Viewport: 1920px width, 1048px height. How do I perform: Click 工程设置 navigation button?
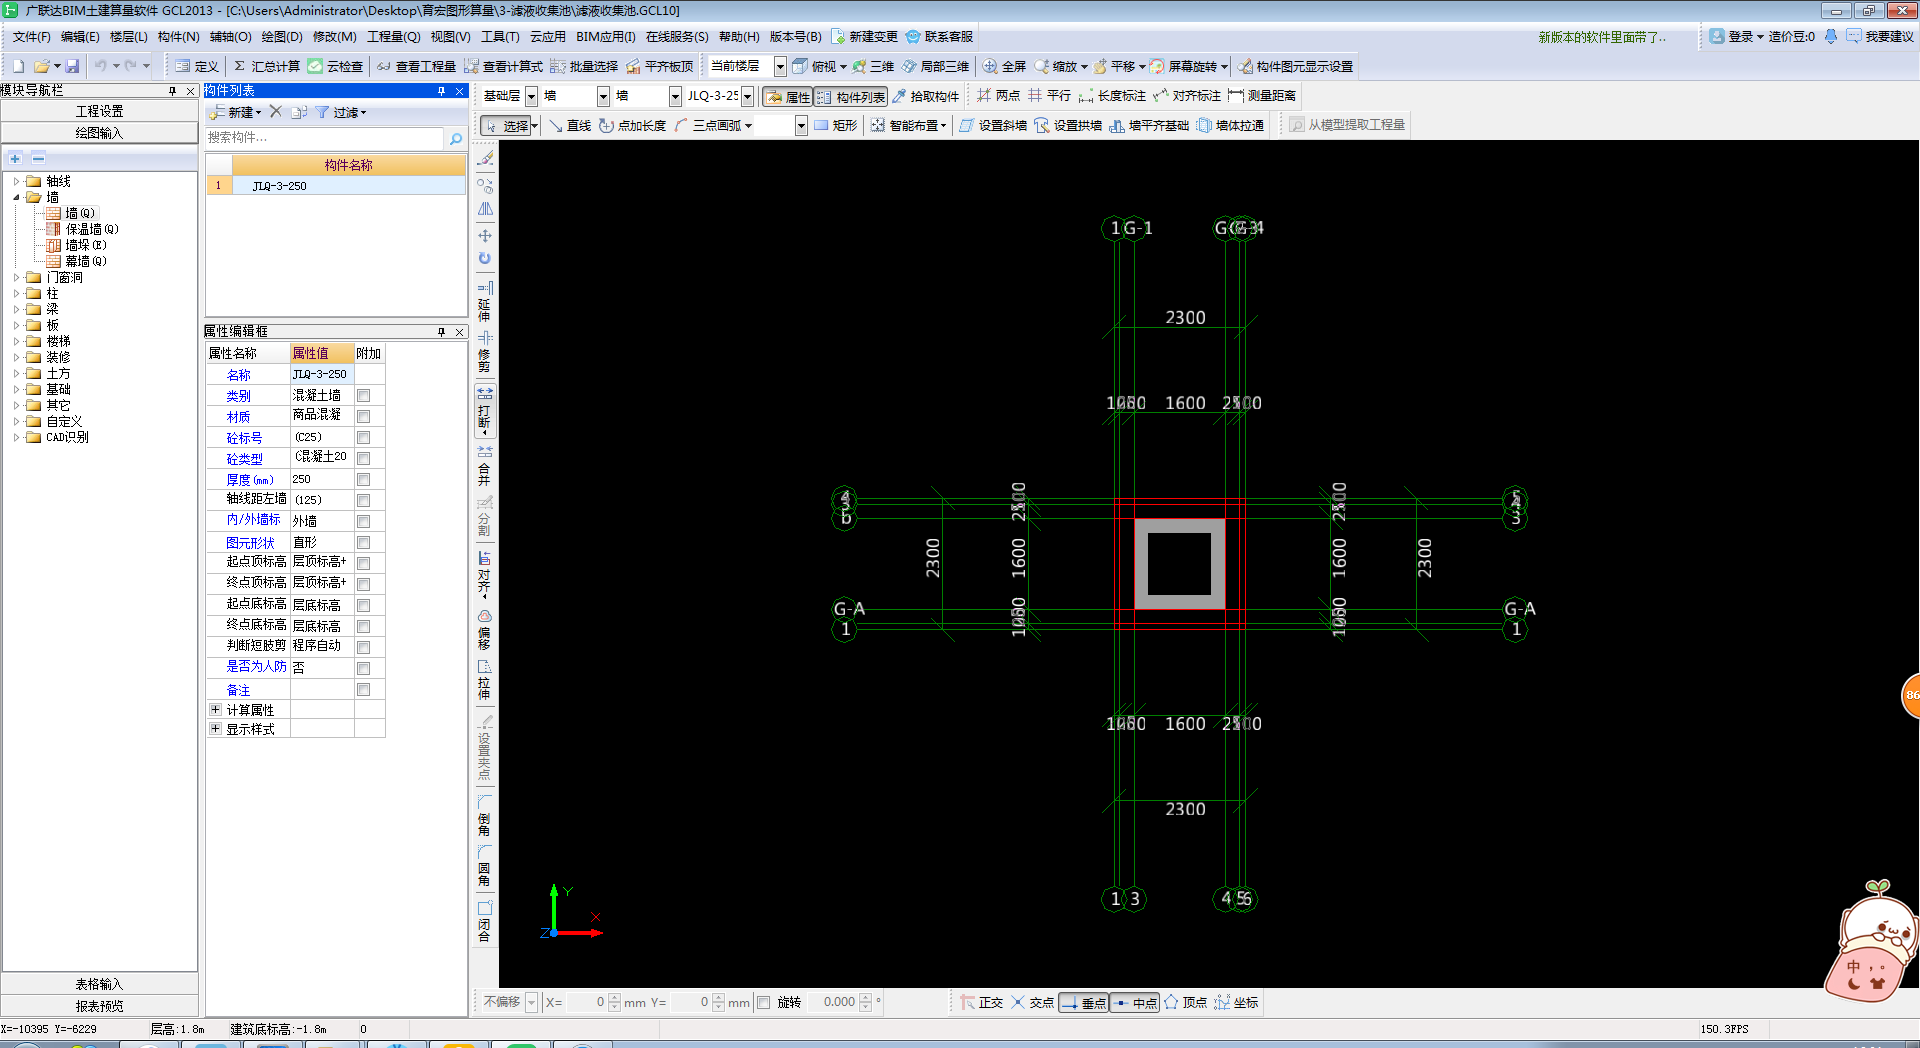click(x=99, y=111)
